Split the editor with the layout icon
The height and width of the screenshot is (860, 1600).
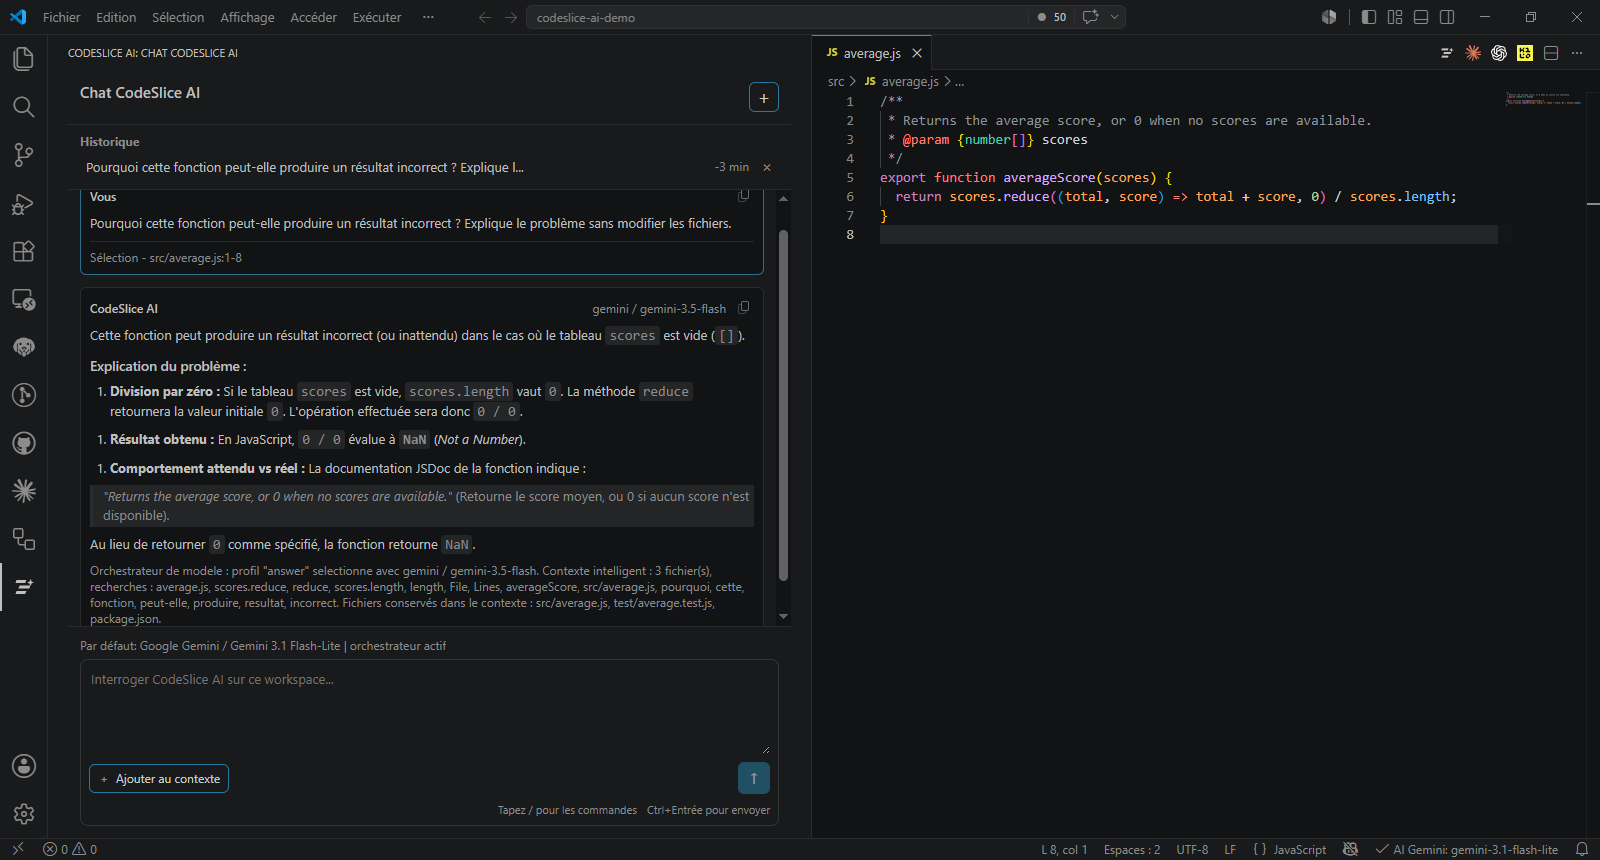coord(1551,53)
